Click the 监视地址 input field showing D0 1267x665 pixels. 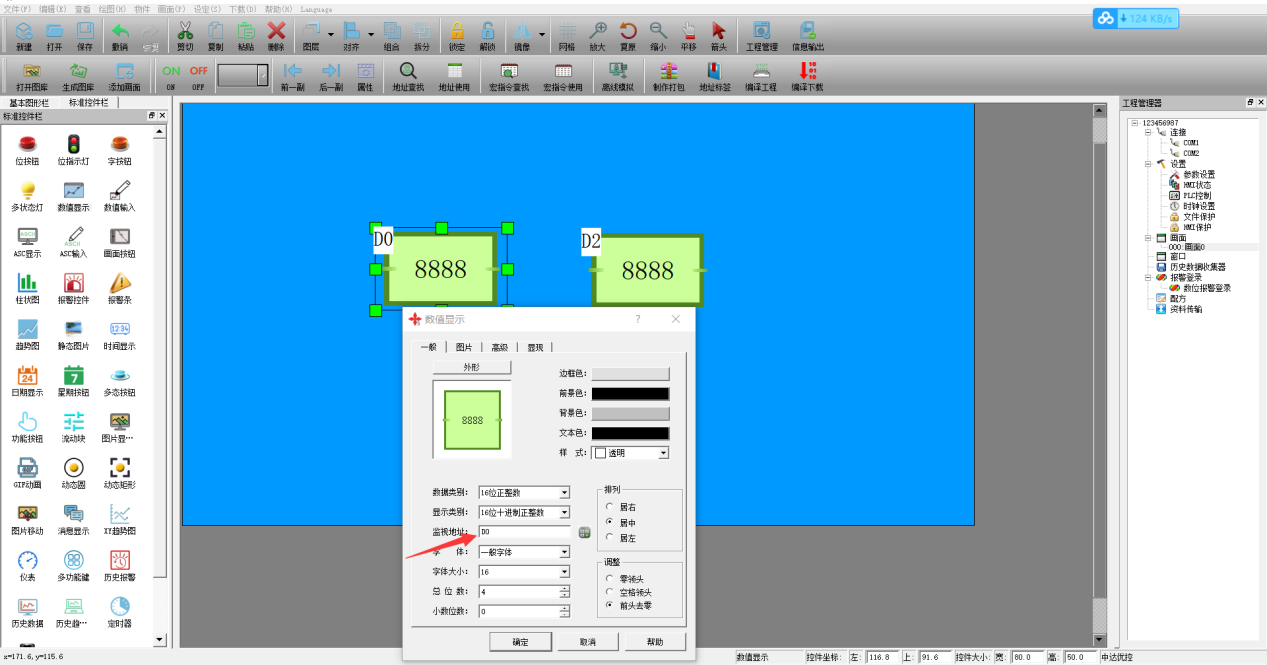[523, 532]
